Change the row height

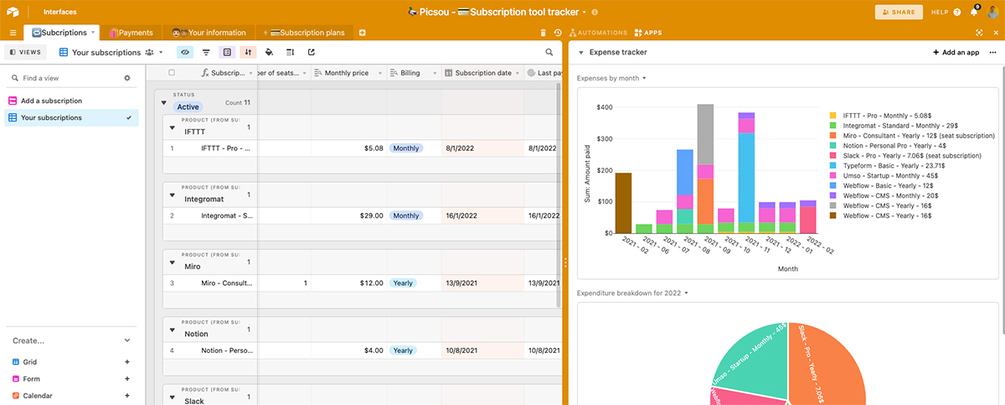tap(290, 53)
